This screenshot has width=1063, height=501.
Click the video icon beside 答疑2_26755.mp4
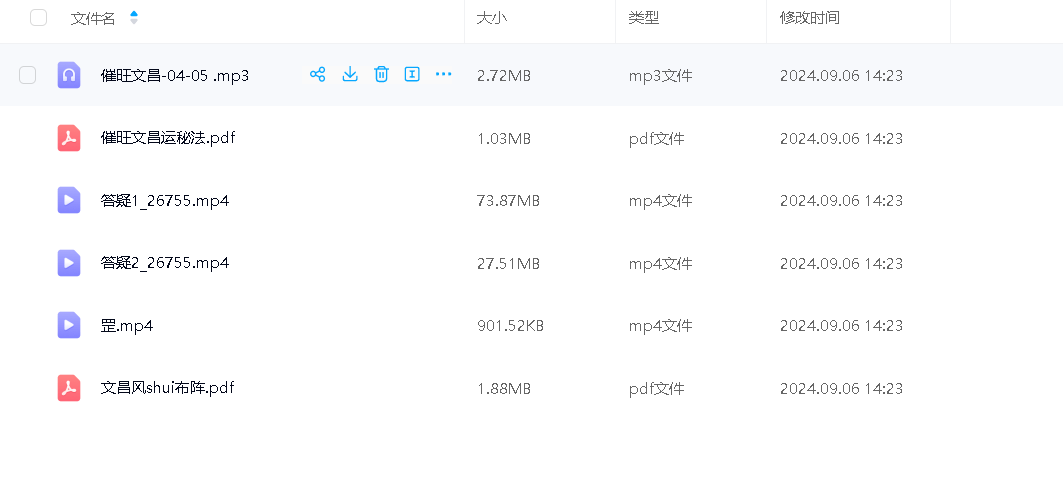point(69,263)
